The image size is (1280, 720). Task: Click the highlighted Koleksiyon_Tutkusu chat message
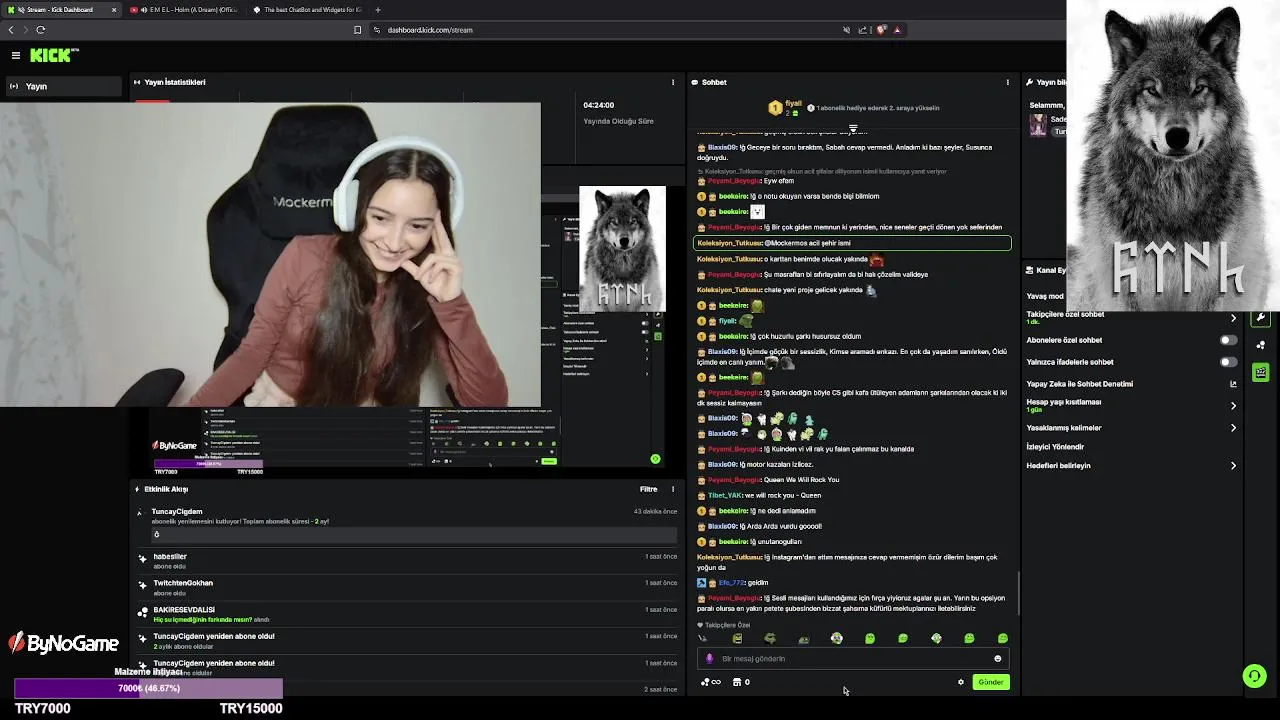click(x=852, y=243)
